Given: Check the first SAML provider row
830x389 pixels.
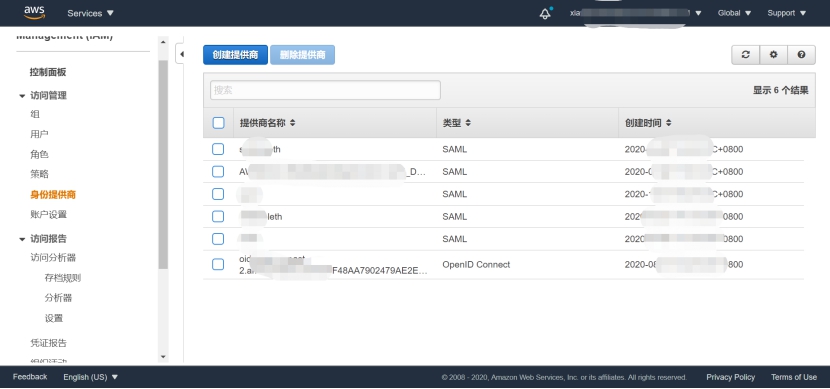Looking at the screenshot, I should [218, 149].
